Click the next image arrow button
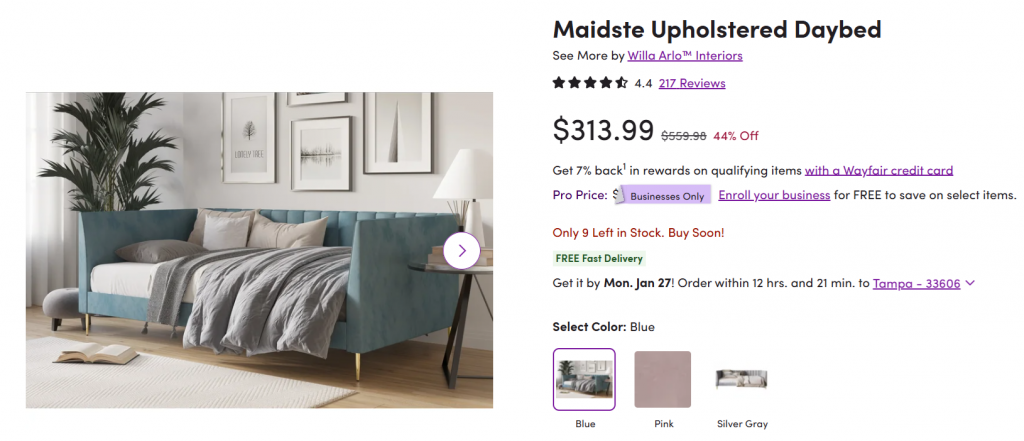Image resolution: width=1024 pixels, height=441 pixels. click(x=462, y=250)
